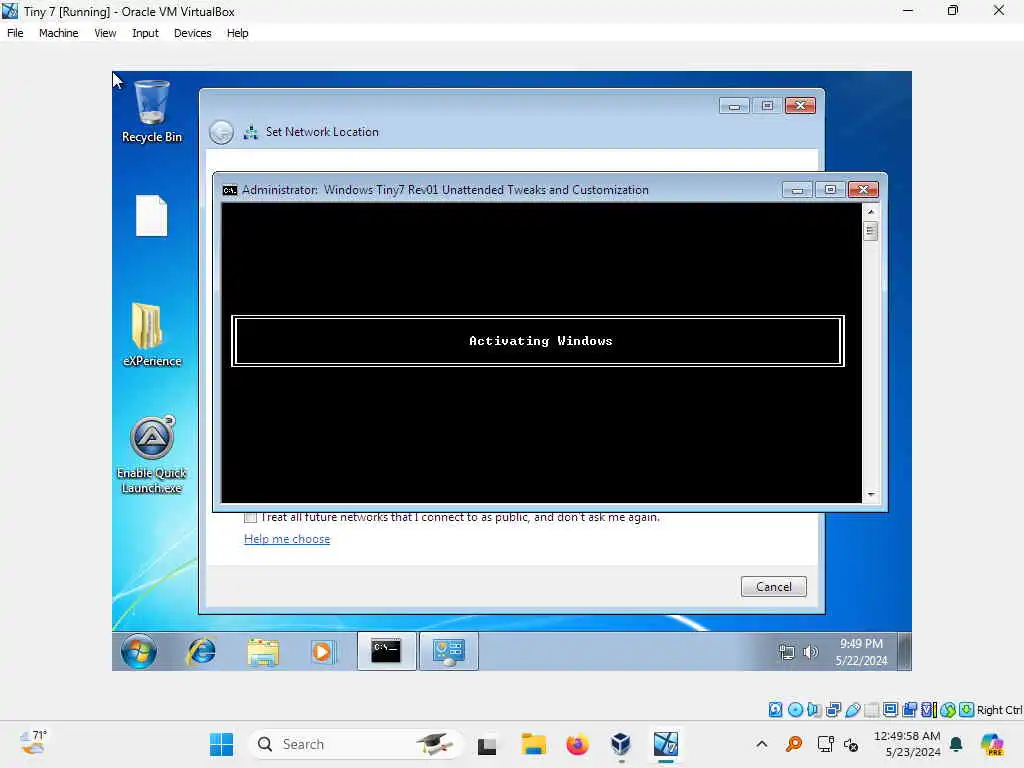Click the scroll down arrow of the console window
Image resolution: width=1024 pixels, height=768 pixels.
(x=871, y=495)
